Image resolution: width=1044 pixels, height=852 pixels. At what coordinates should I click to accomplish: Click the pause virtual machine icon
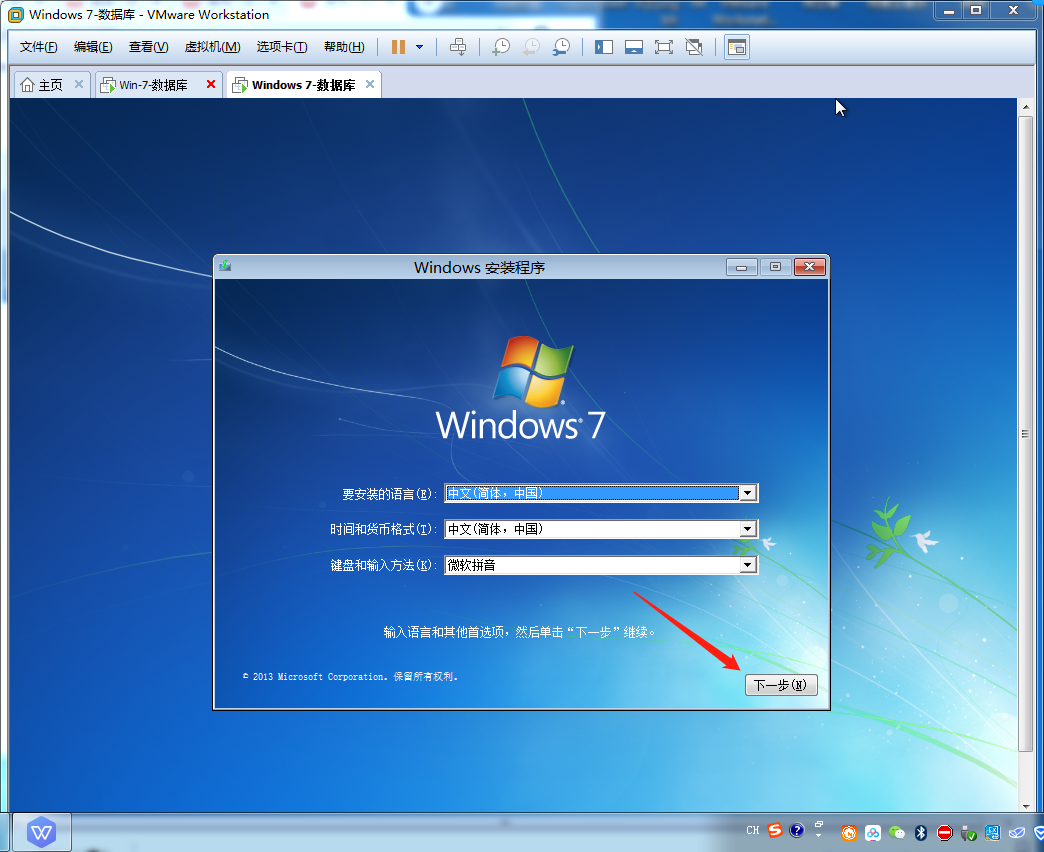click(398, 47)
